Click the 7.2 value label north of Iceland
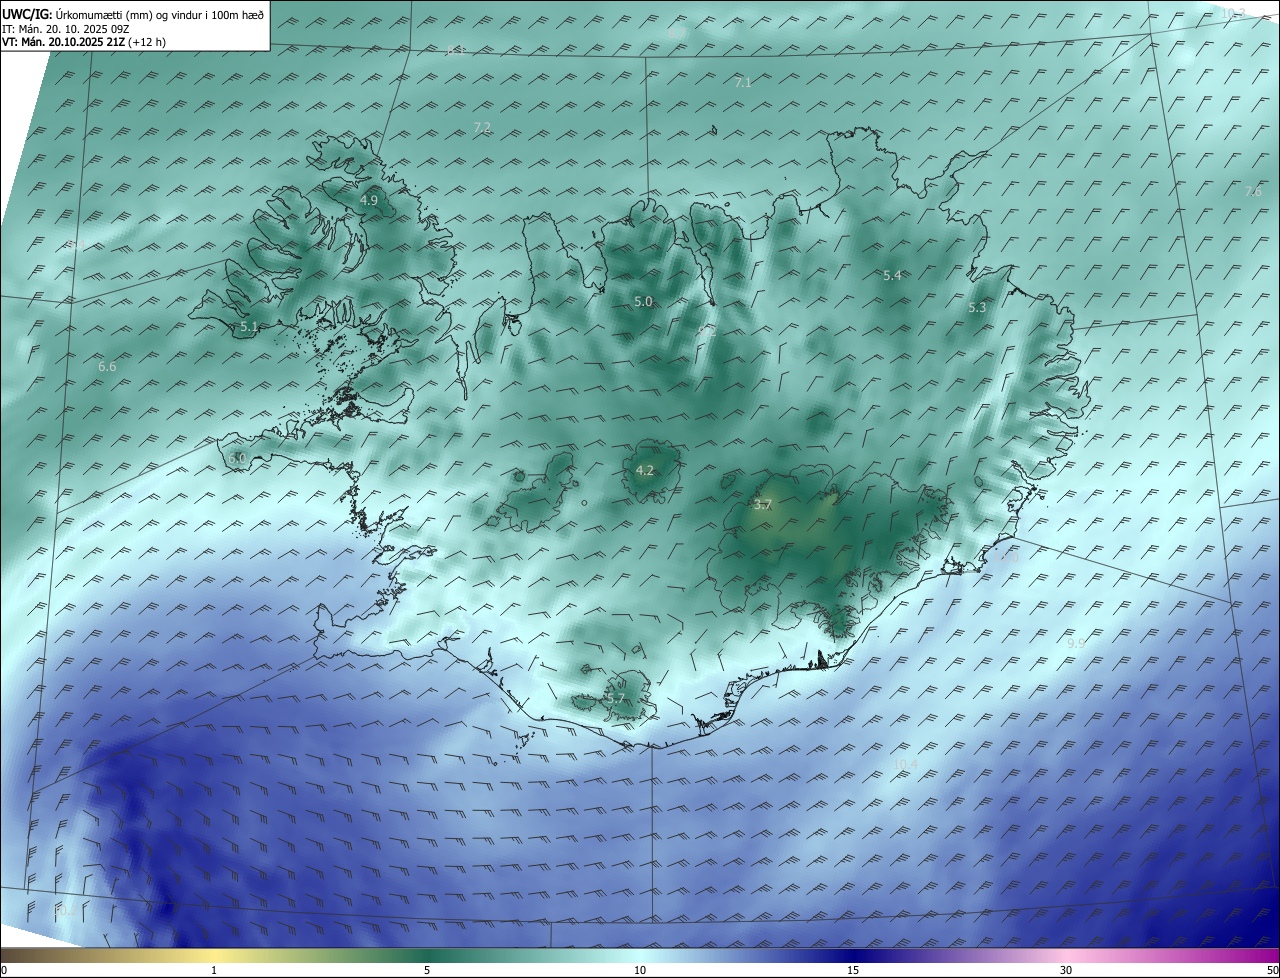This screenshot has width=1280, height=978. pos(482,127)
